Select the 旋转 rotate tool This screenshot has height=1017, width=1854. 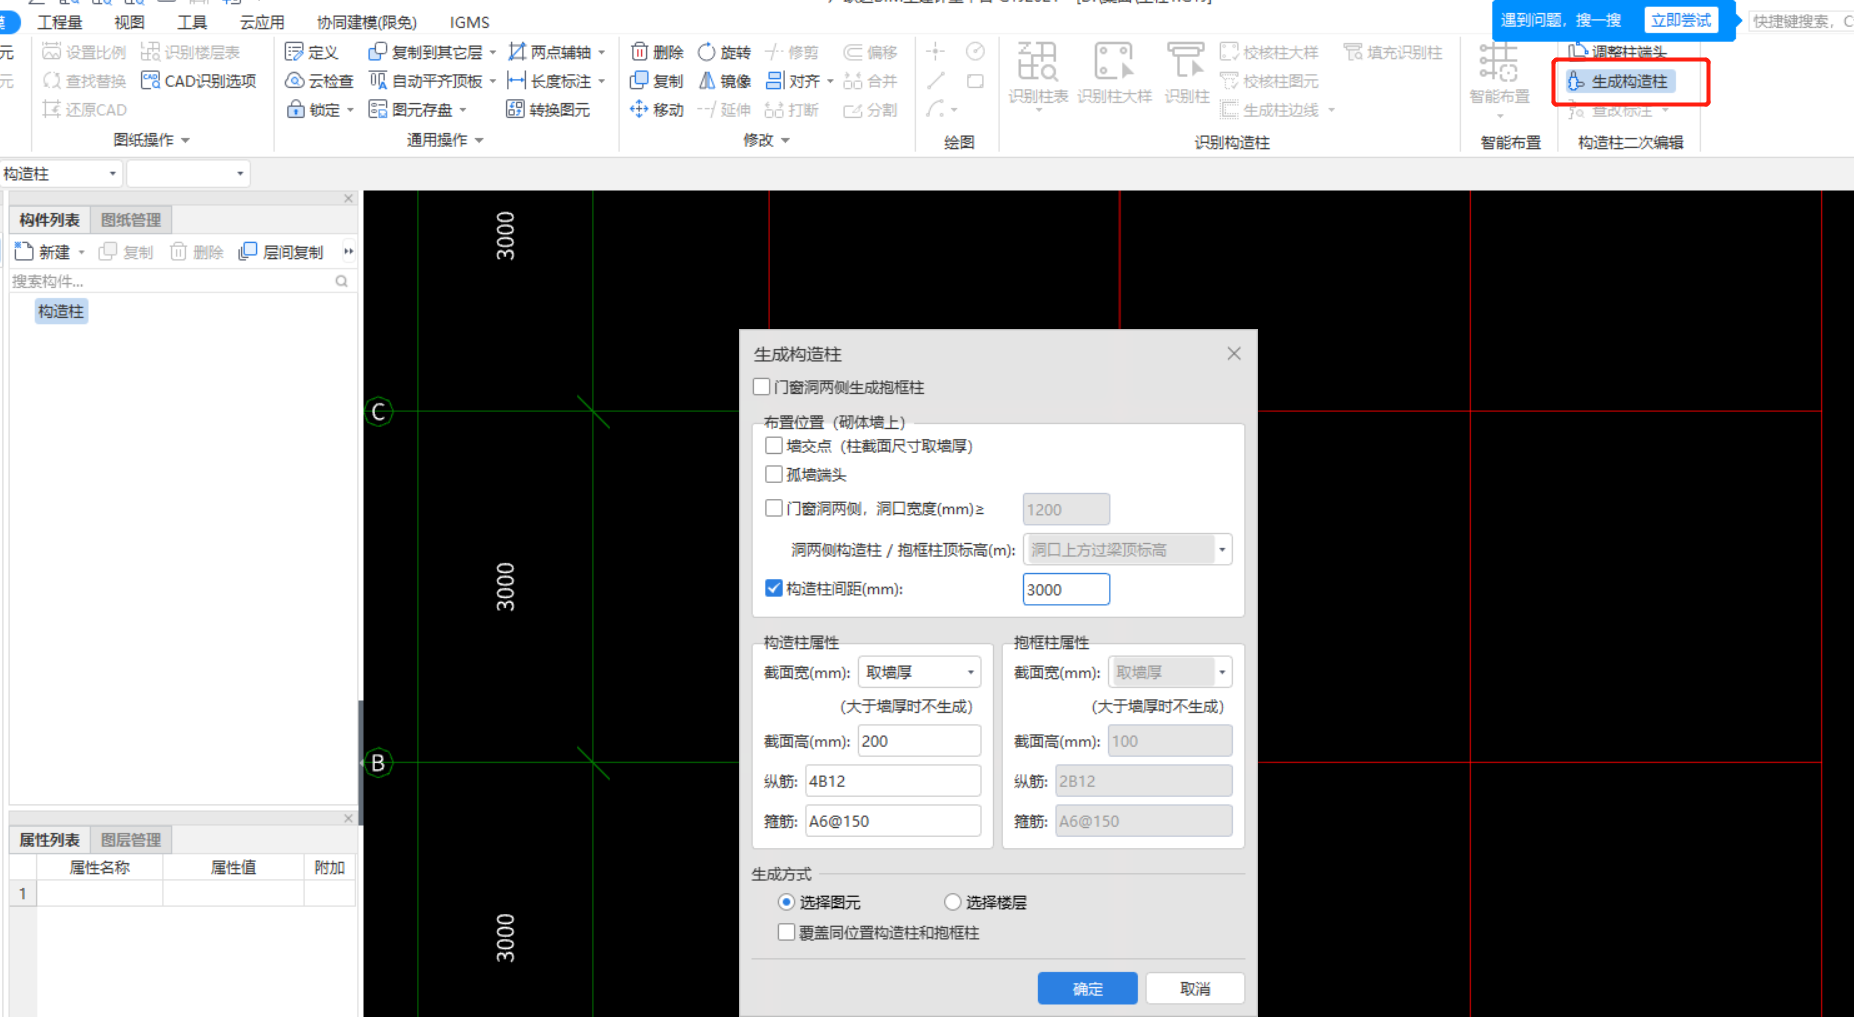(724, 52)
